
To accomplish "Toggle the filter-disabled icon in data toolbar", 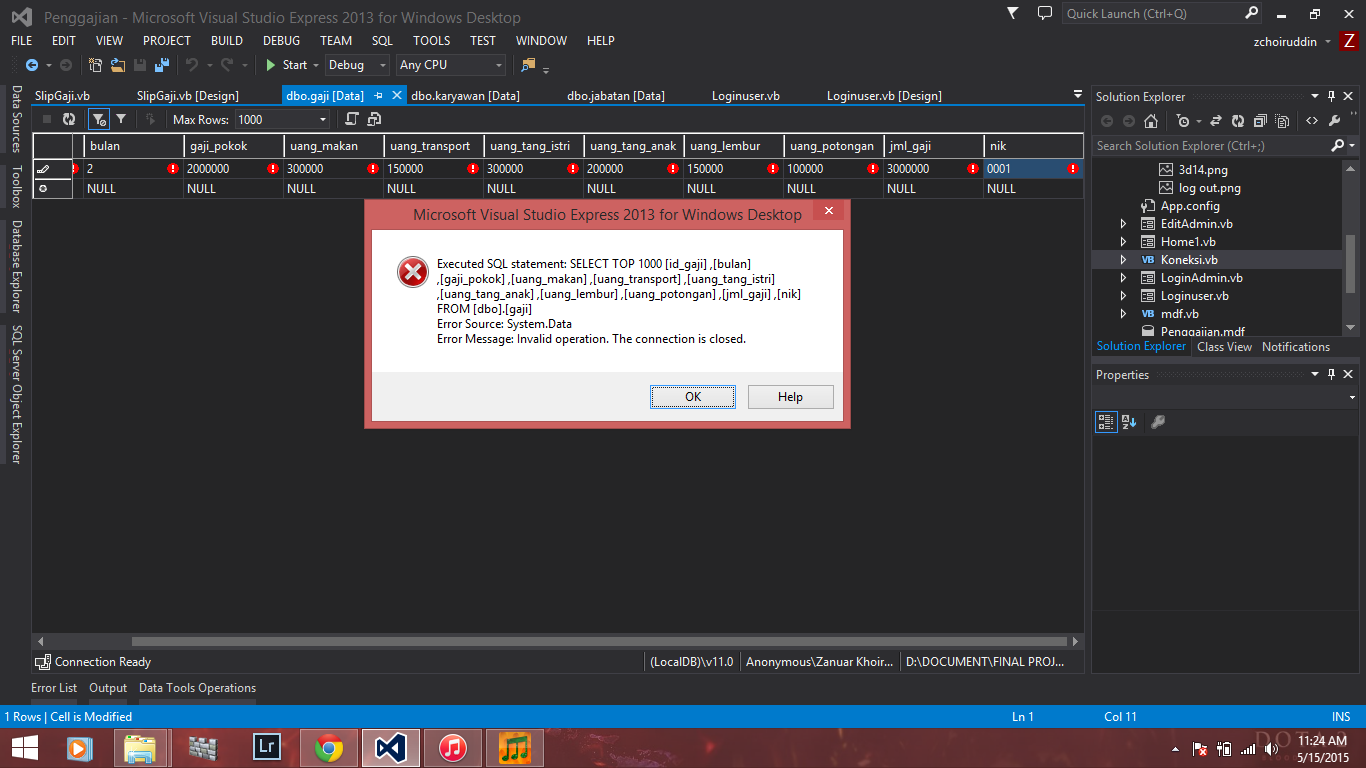I will point(98,119).
